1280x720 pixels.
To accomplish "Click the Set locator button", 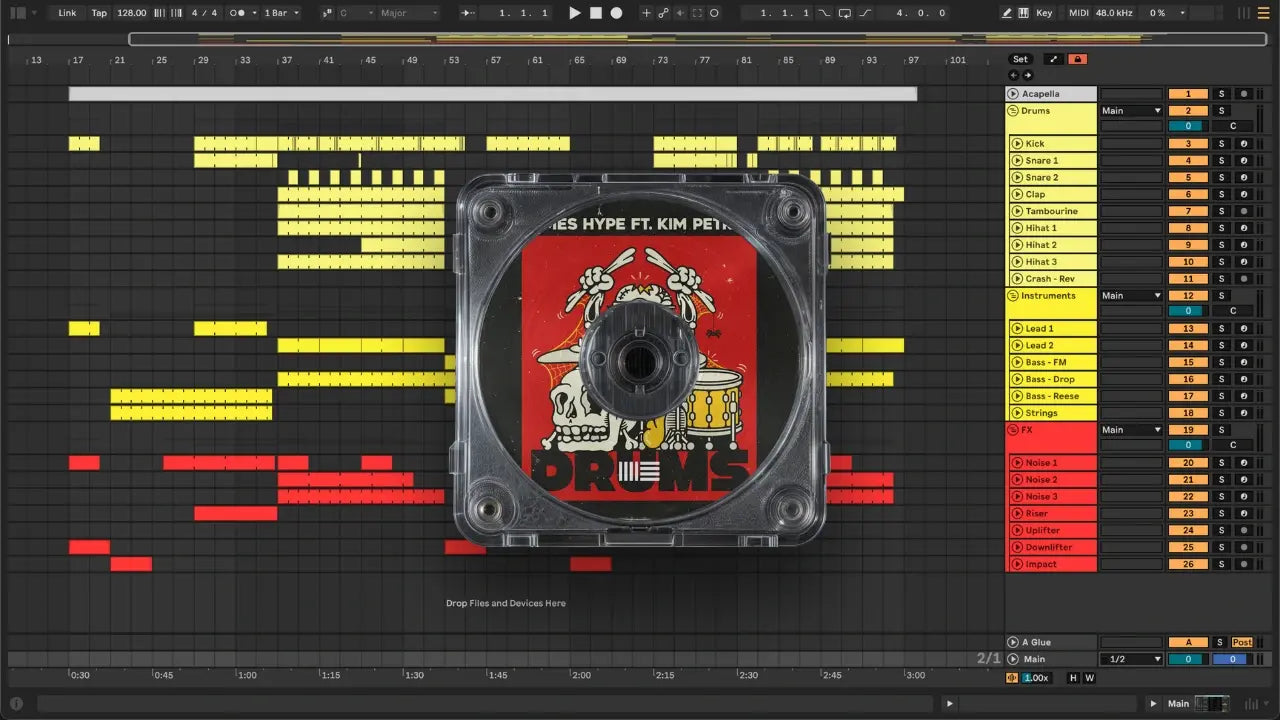I will pos(1019,59).
